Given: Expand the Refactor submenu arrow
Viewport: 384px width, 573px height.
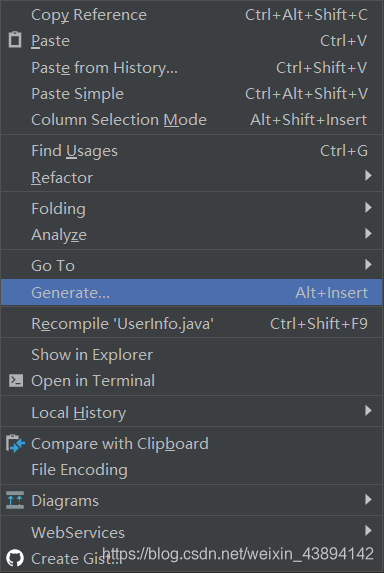Looking at the screenshot, I should pyautogui.click(x=368, y=176).
